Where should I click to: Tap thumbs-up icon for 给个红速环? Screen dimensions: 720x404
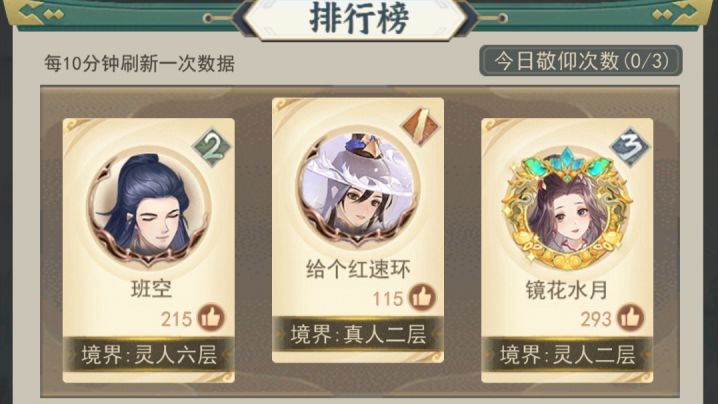pos(422,297)
